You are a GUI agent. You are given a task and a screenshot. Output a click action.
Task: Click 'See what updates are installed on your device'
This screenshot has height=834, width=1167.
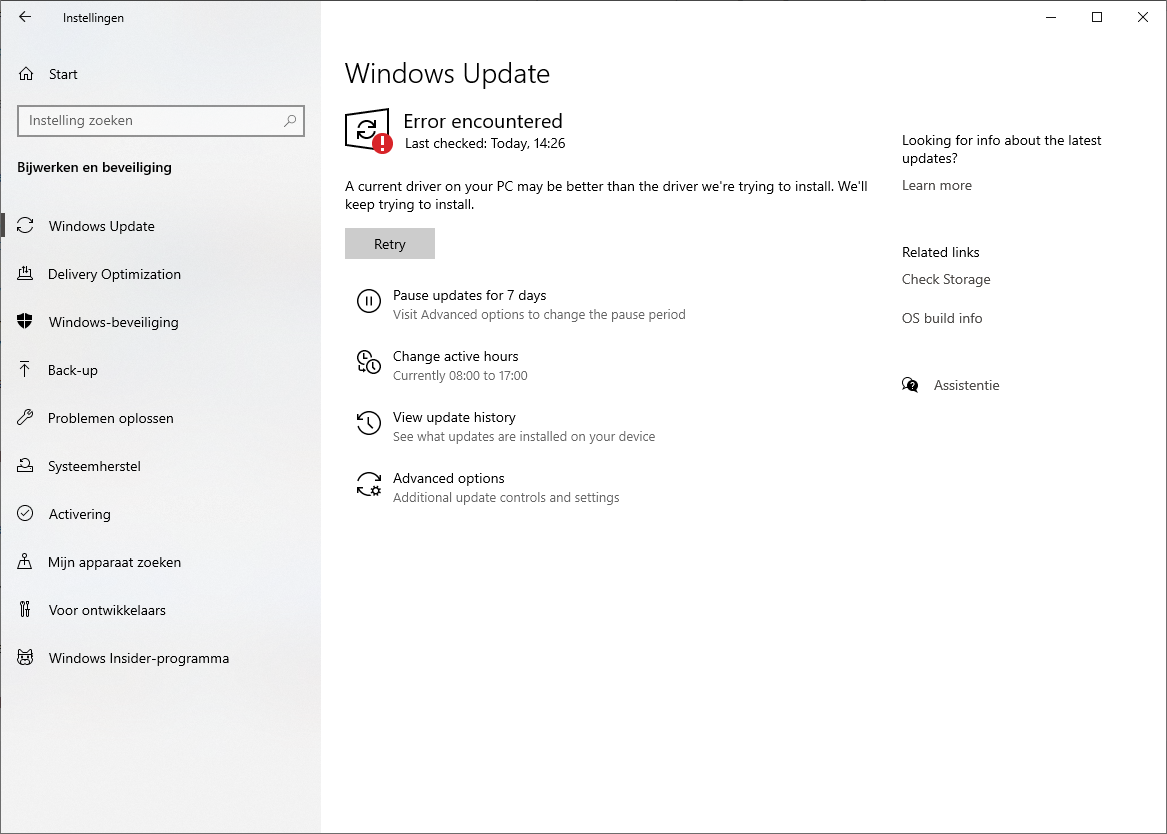[x=524, y=437]
